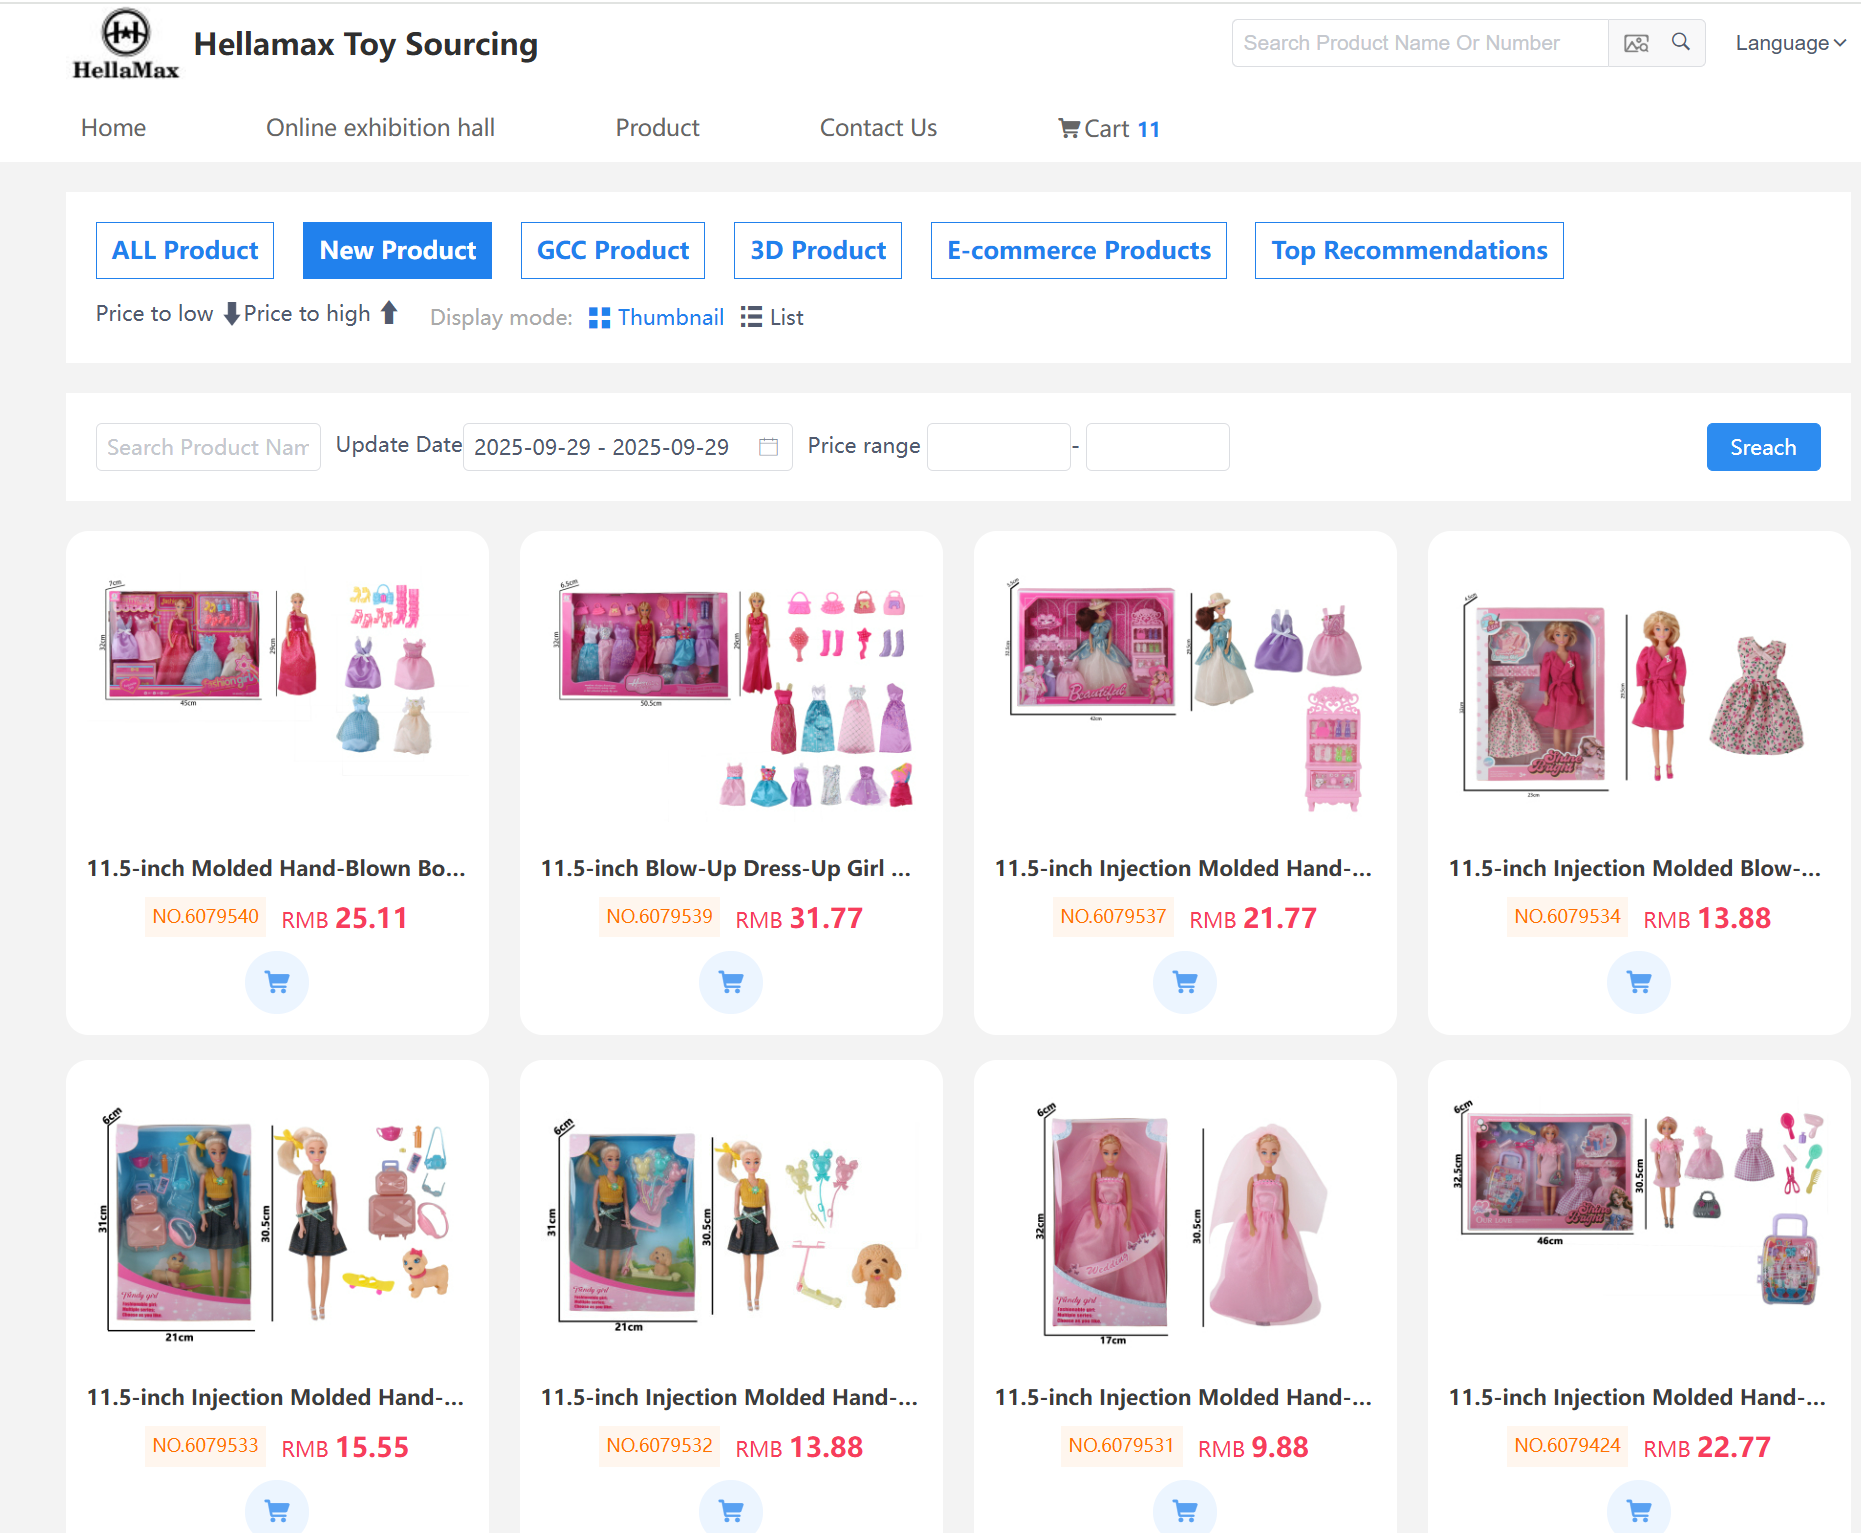Viewport: 1861px width, 1533px height.
Task: Open the Contact Us page link
Action: [878, 128]
